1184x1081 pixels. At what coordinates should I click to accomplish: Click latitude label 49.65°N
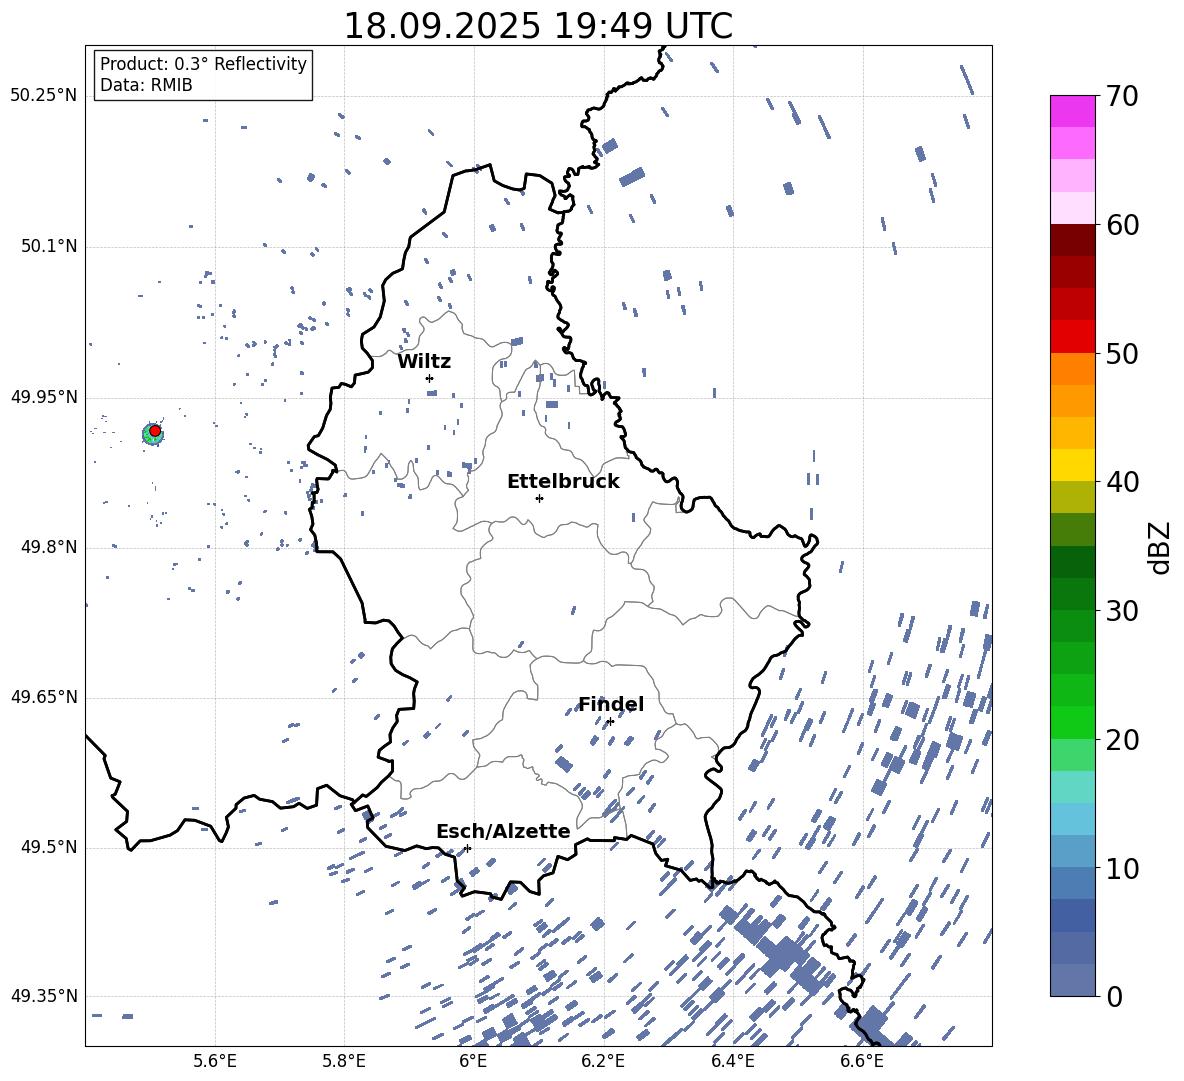pos(44,696)
